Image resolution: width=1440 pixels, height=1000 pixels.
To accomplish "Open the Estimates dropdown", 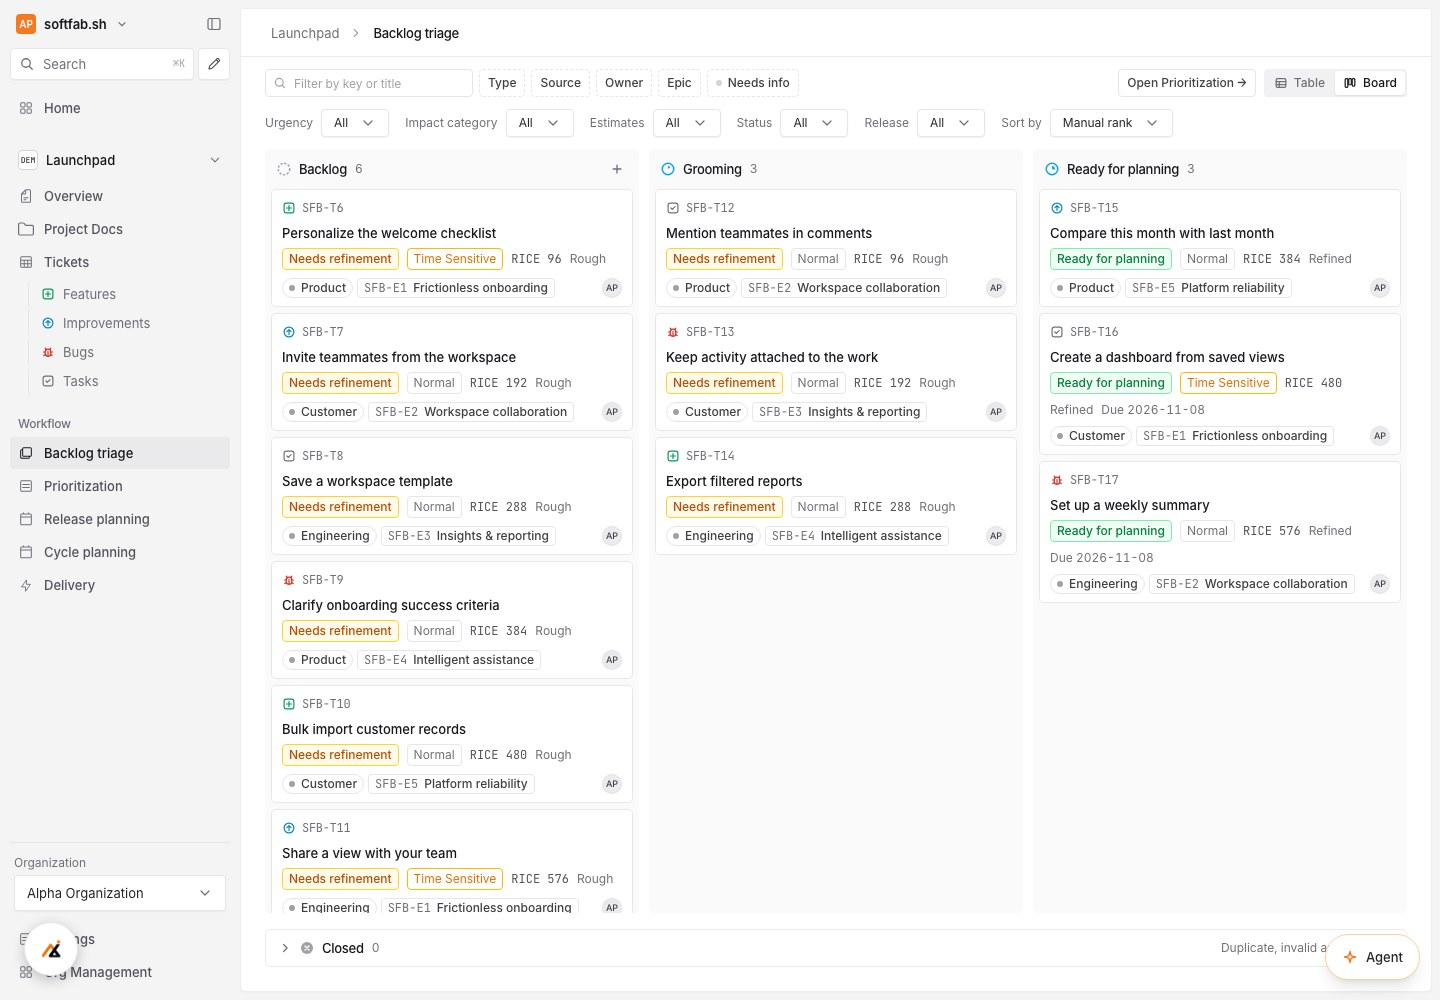I will click(x=686, y=123).
